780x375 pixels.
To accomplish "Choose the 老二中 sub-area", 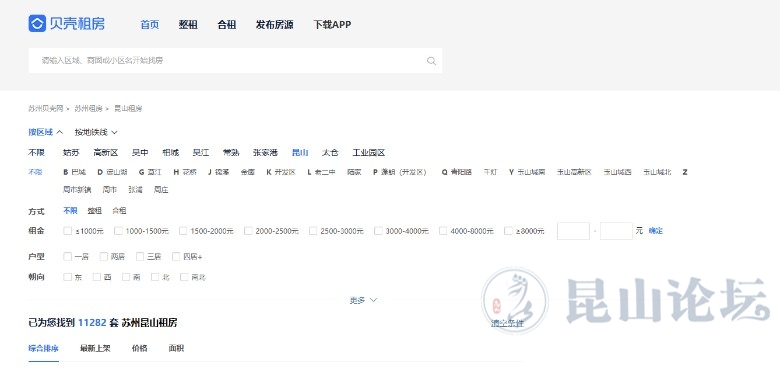I will 325,172.
